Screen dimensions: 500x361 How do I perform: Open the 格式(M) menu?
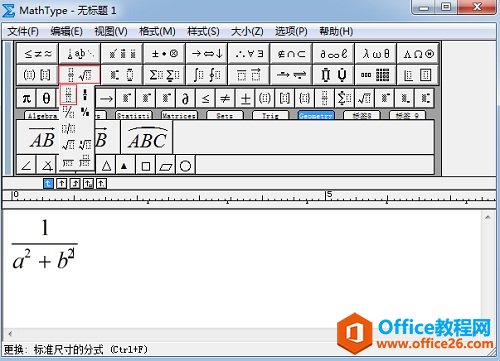(x=157, y=31)
